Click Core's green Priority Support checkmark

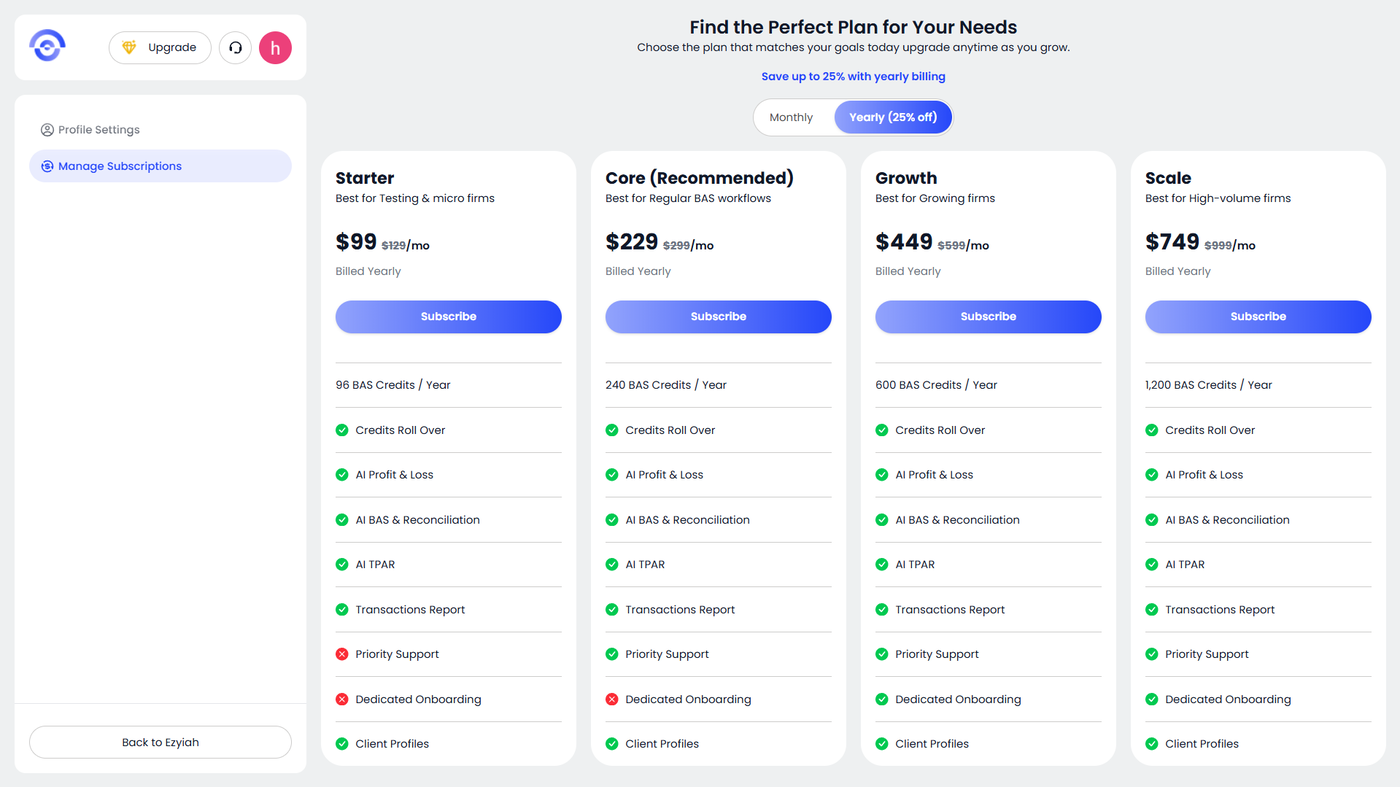pyautogui.click(x=612, y=654)
